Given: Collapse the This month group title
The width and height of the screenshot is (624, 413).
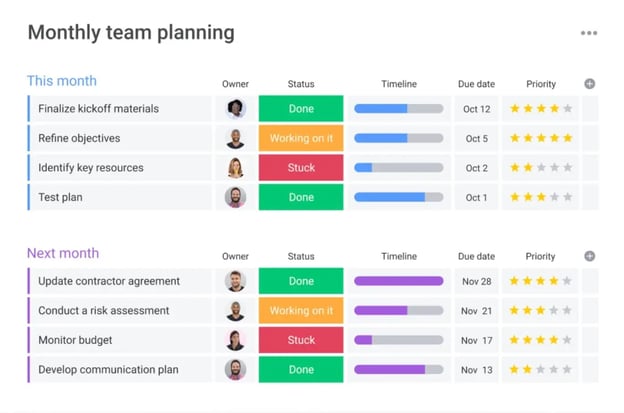Looking at the screenshot, I should (x=62, y=81).
